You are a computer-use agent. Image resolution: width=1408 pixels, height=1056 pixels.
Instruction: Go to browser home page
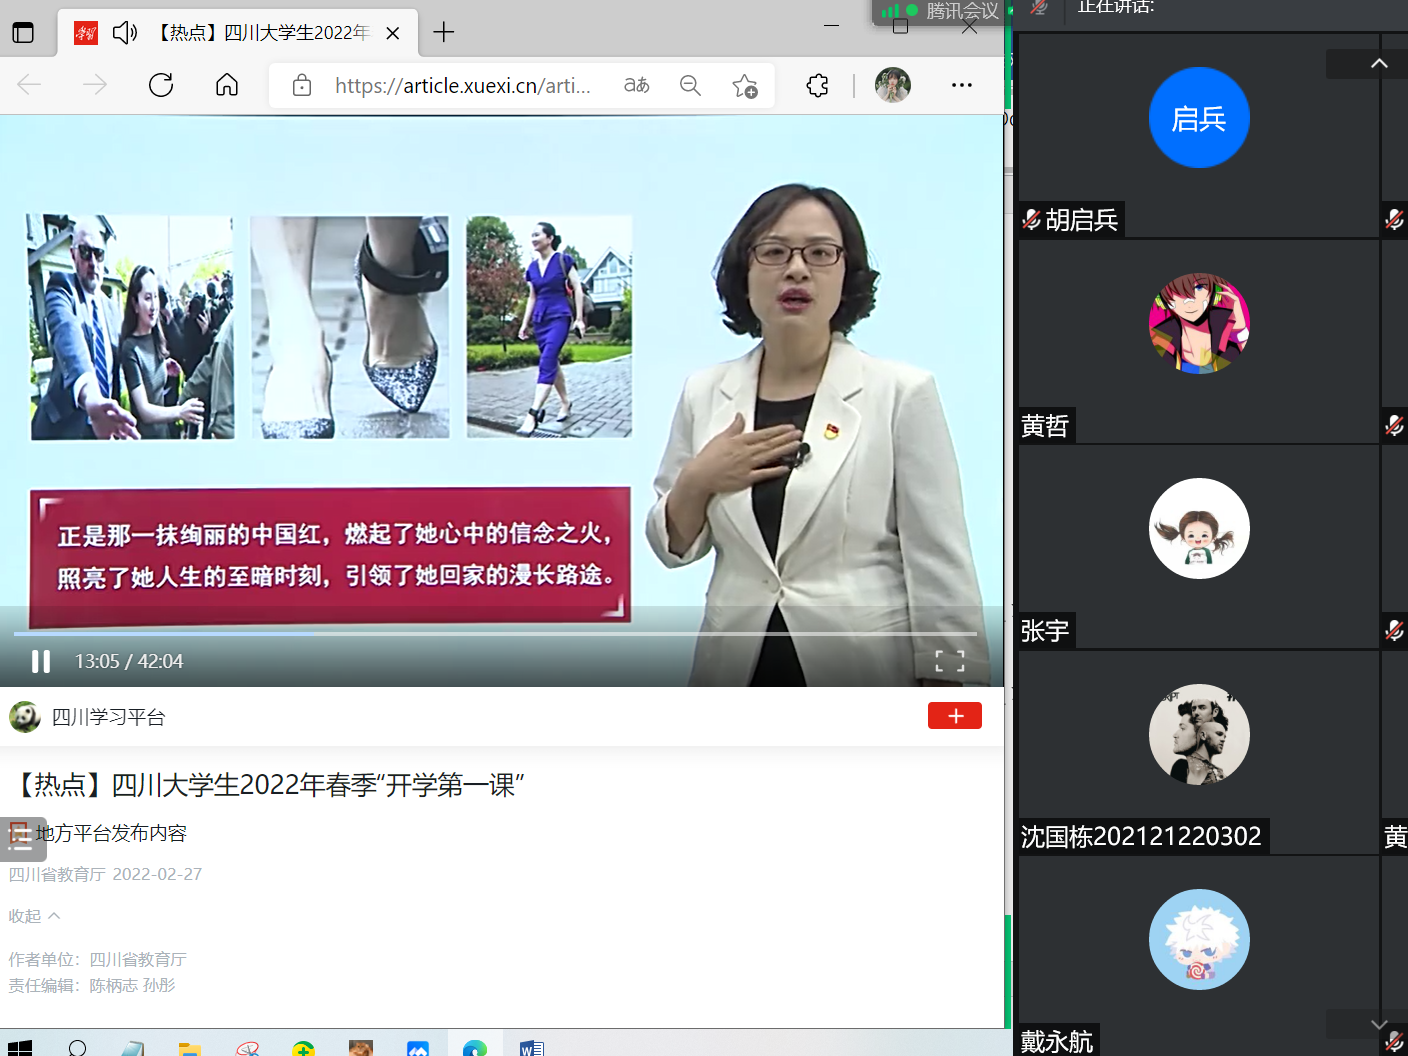click(227, 86)
